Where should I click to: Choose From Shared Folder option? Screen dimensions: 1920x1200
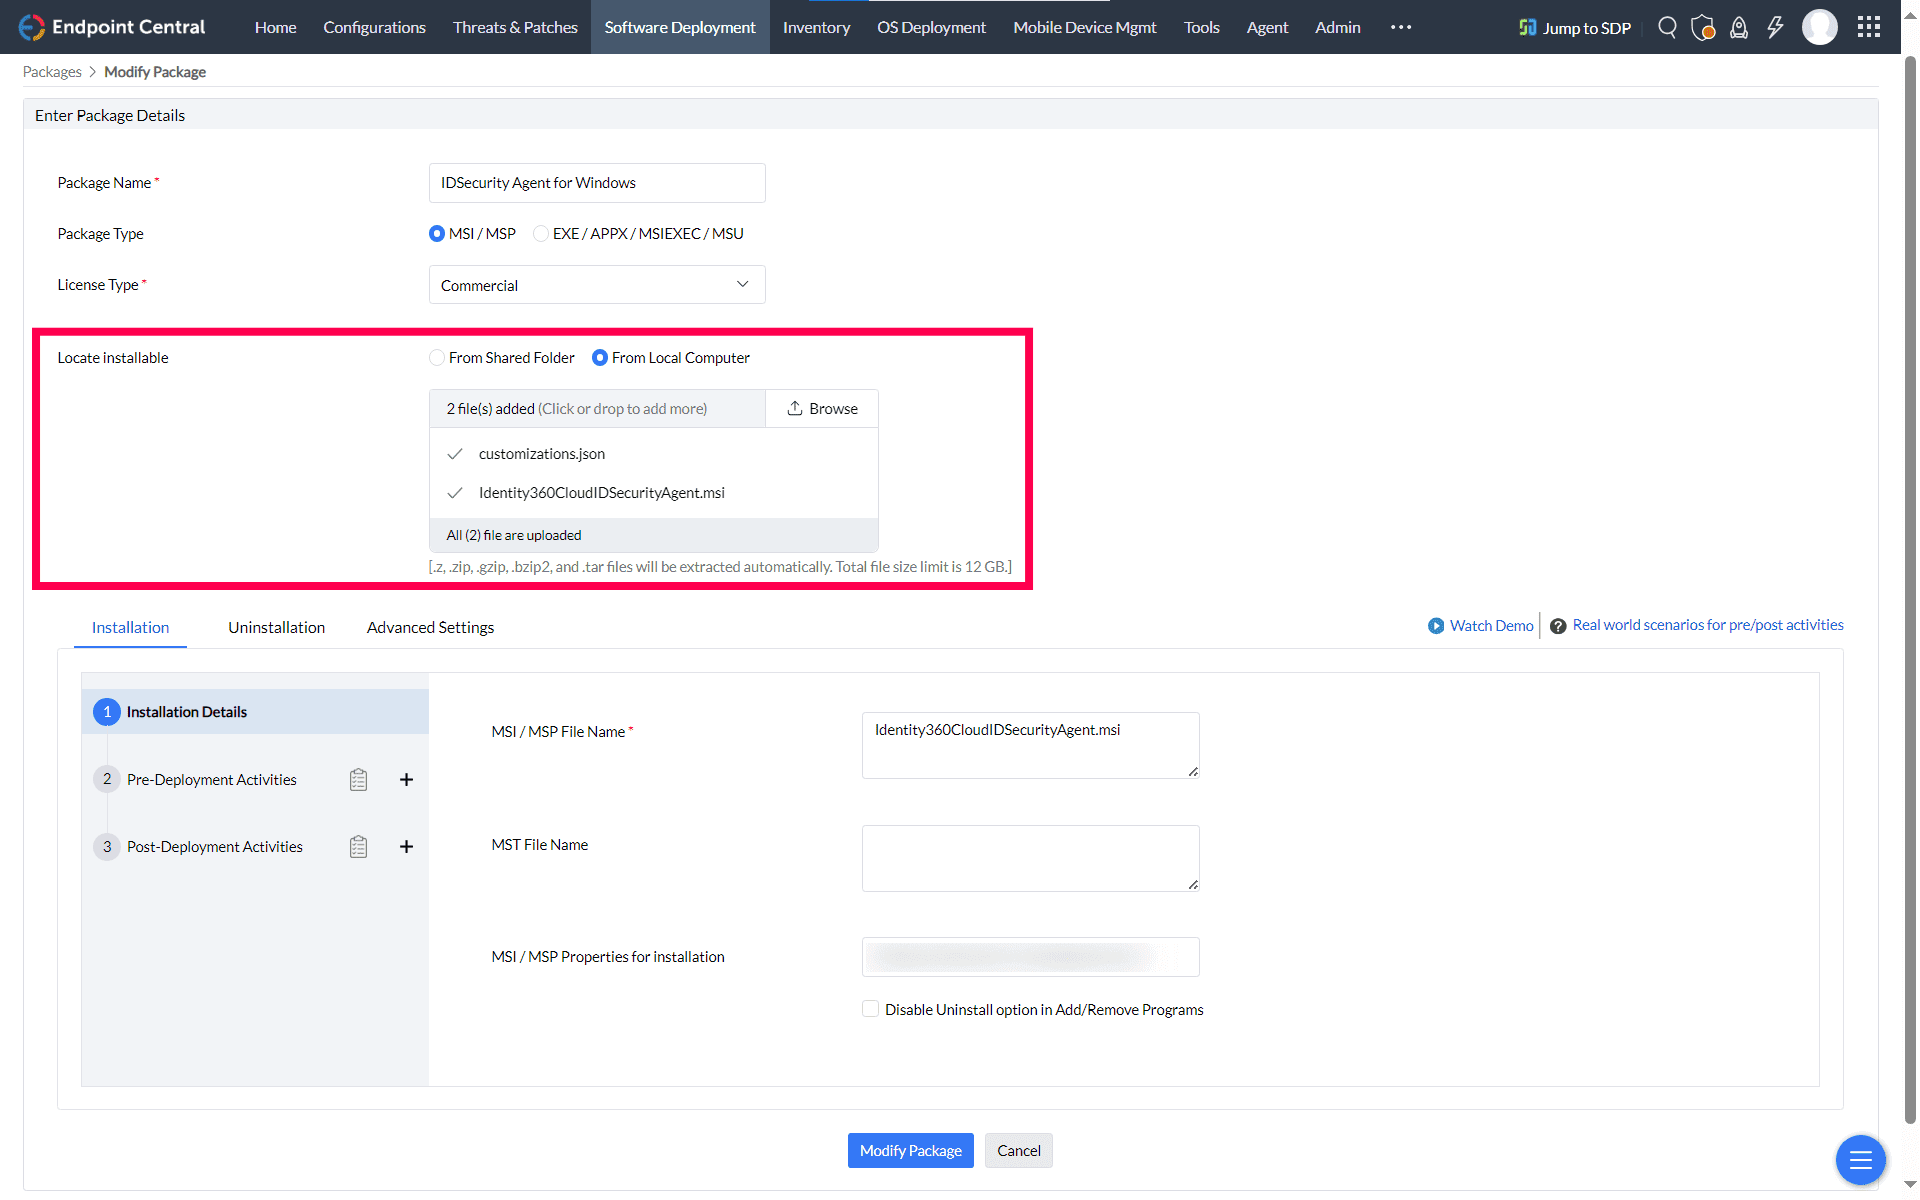[x=437, y=358]
